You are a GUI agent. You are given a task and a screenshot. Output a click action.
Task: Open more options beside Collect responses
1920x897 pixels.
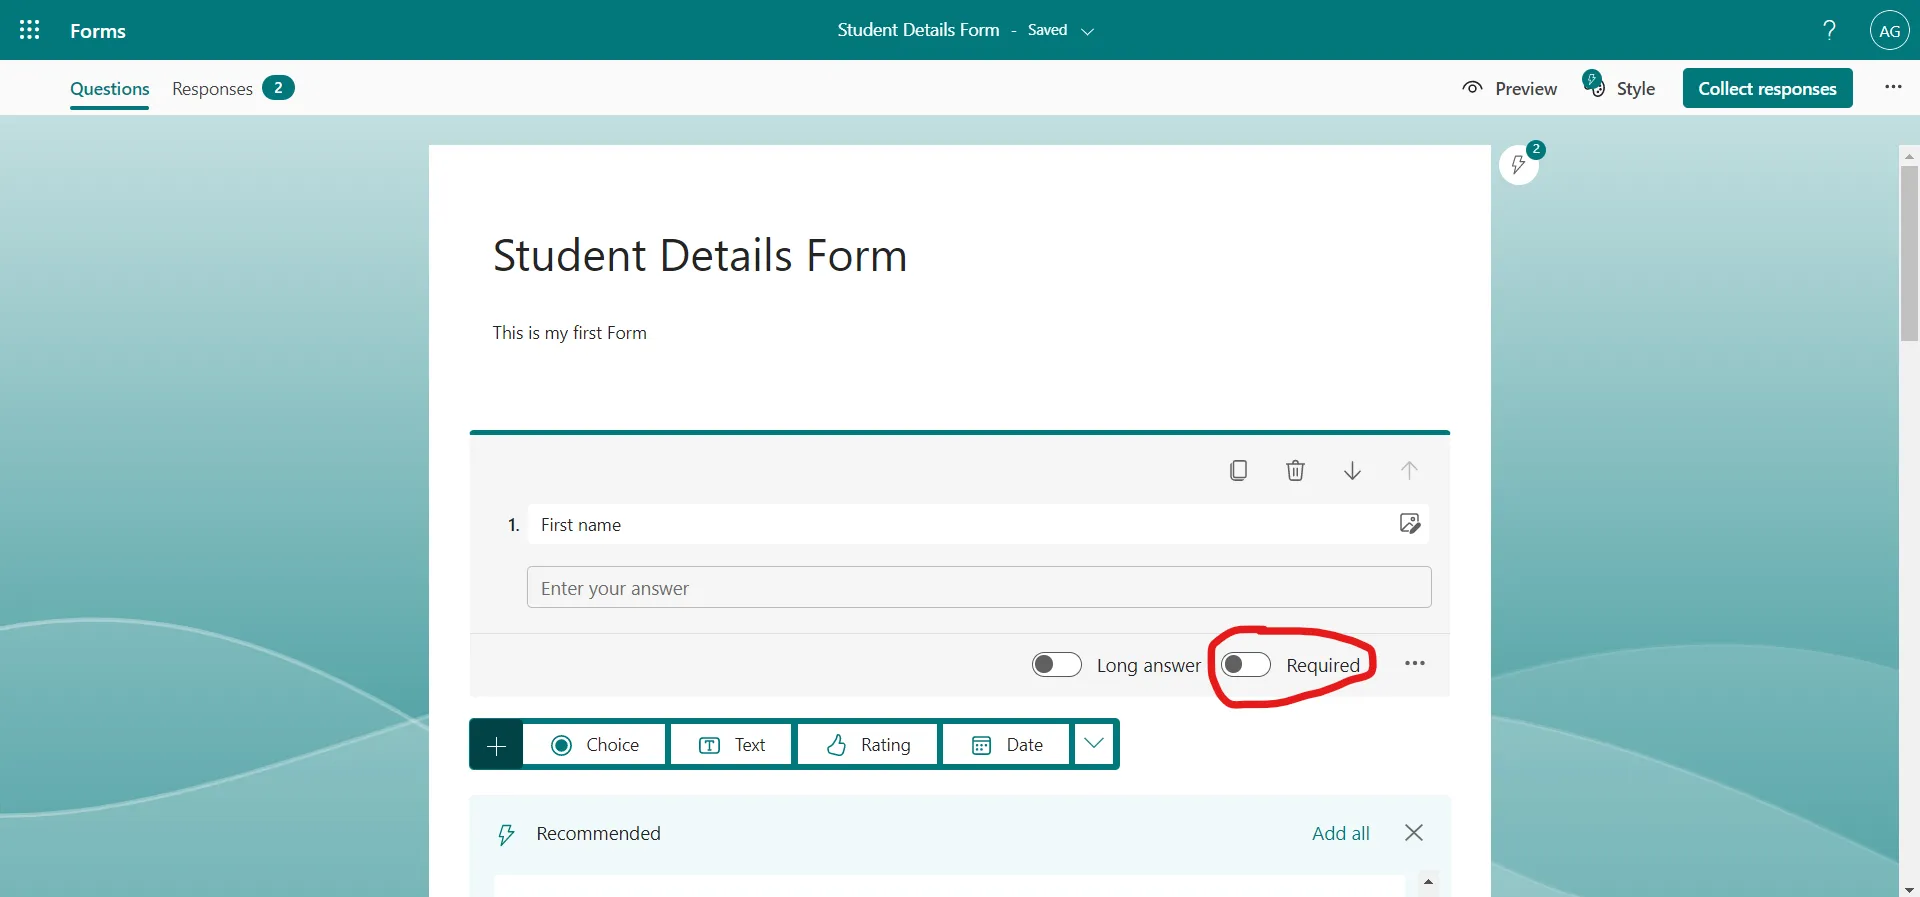click(x=1893, y=87)
